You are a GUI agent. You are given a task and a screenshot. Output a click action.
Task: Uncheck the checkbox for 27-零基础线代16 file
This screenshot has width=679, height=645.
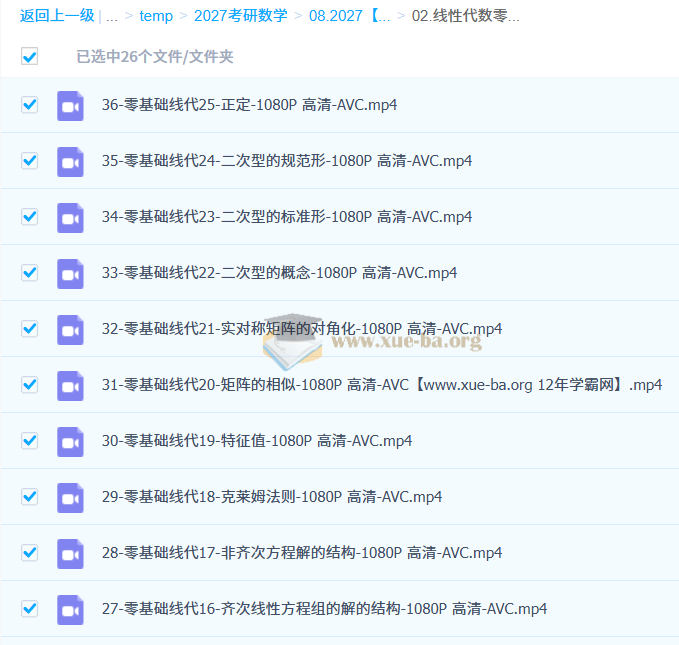click(x=30, y=608)
